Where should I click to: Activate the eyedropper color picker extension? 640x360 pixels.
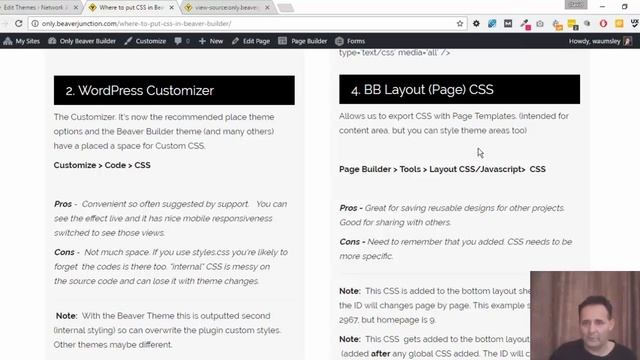(x=525, y=24)
